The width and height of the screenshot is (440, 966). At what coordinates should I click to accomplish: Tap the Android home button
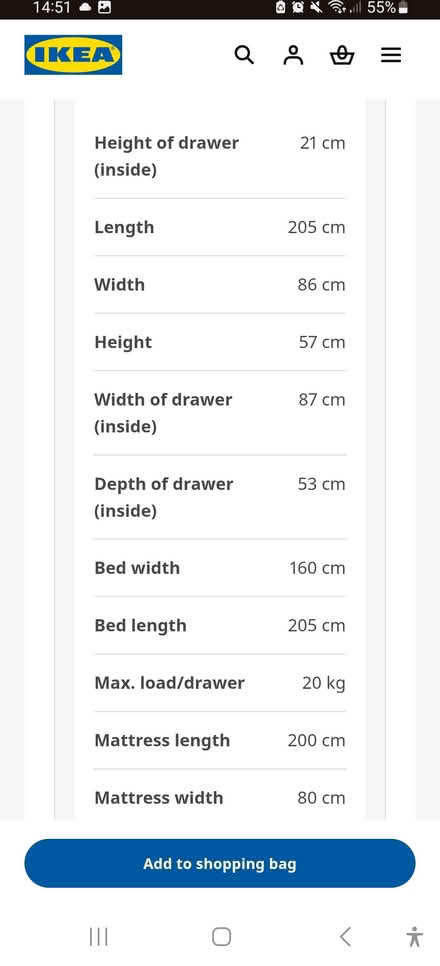(x=221, y=937)
